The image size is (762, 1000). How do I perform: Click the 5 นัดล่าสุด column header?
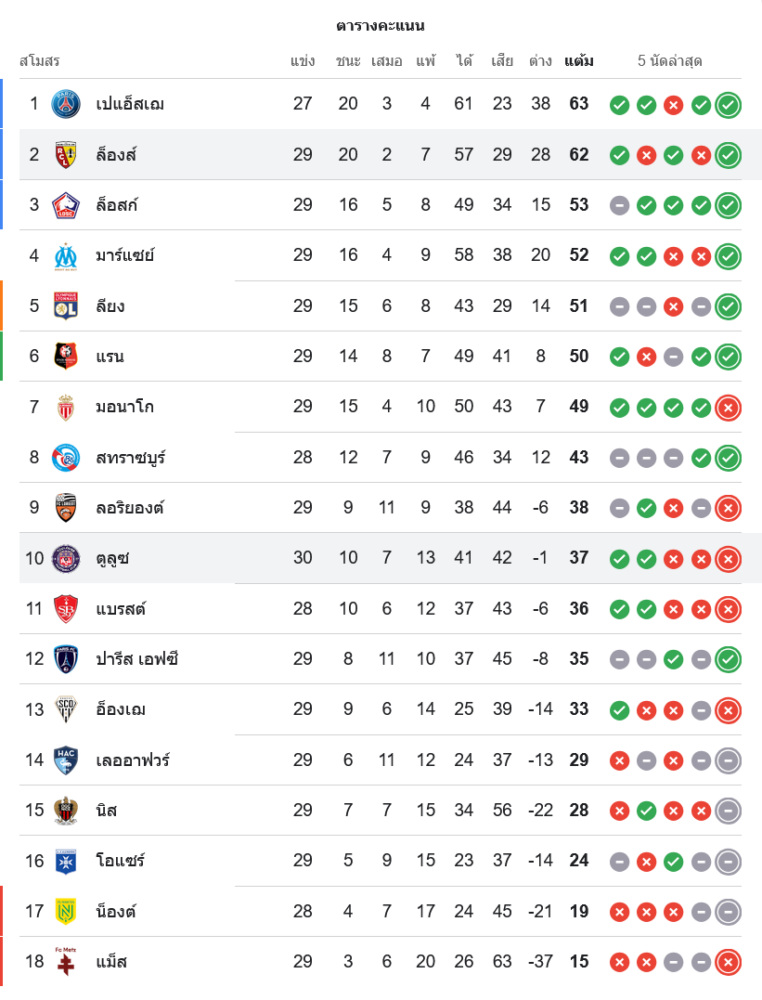pyautogui.click(x=670, y=61)
